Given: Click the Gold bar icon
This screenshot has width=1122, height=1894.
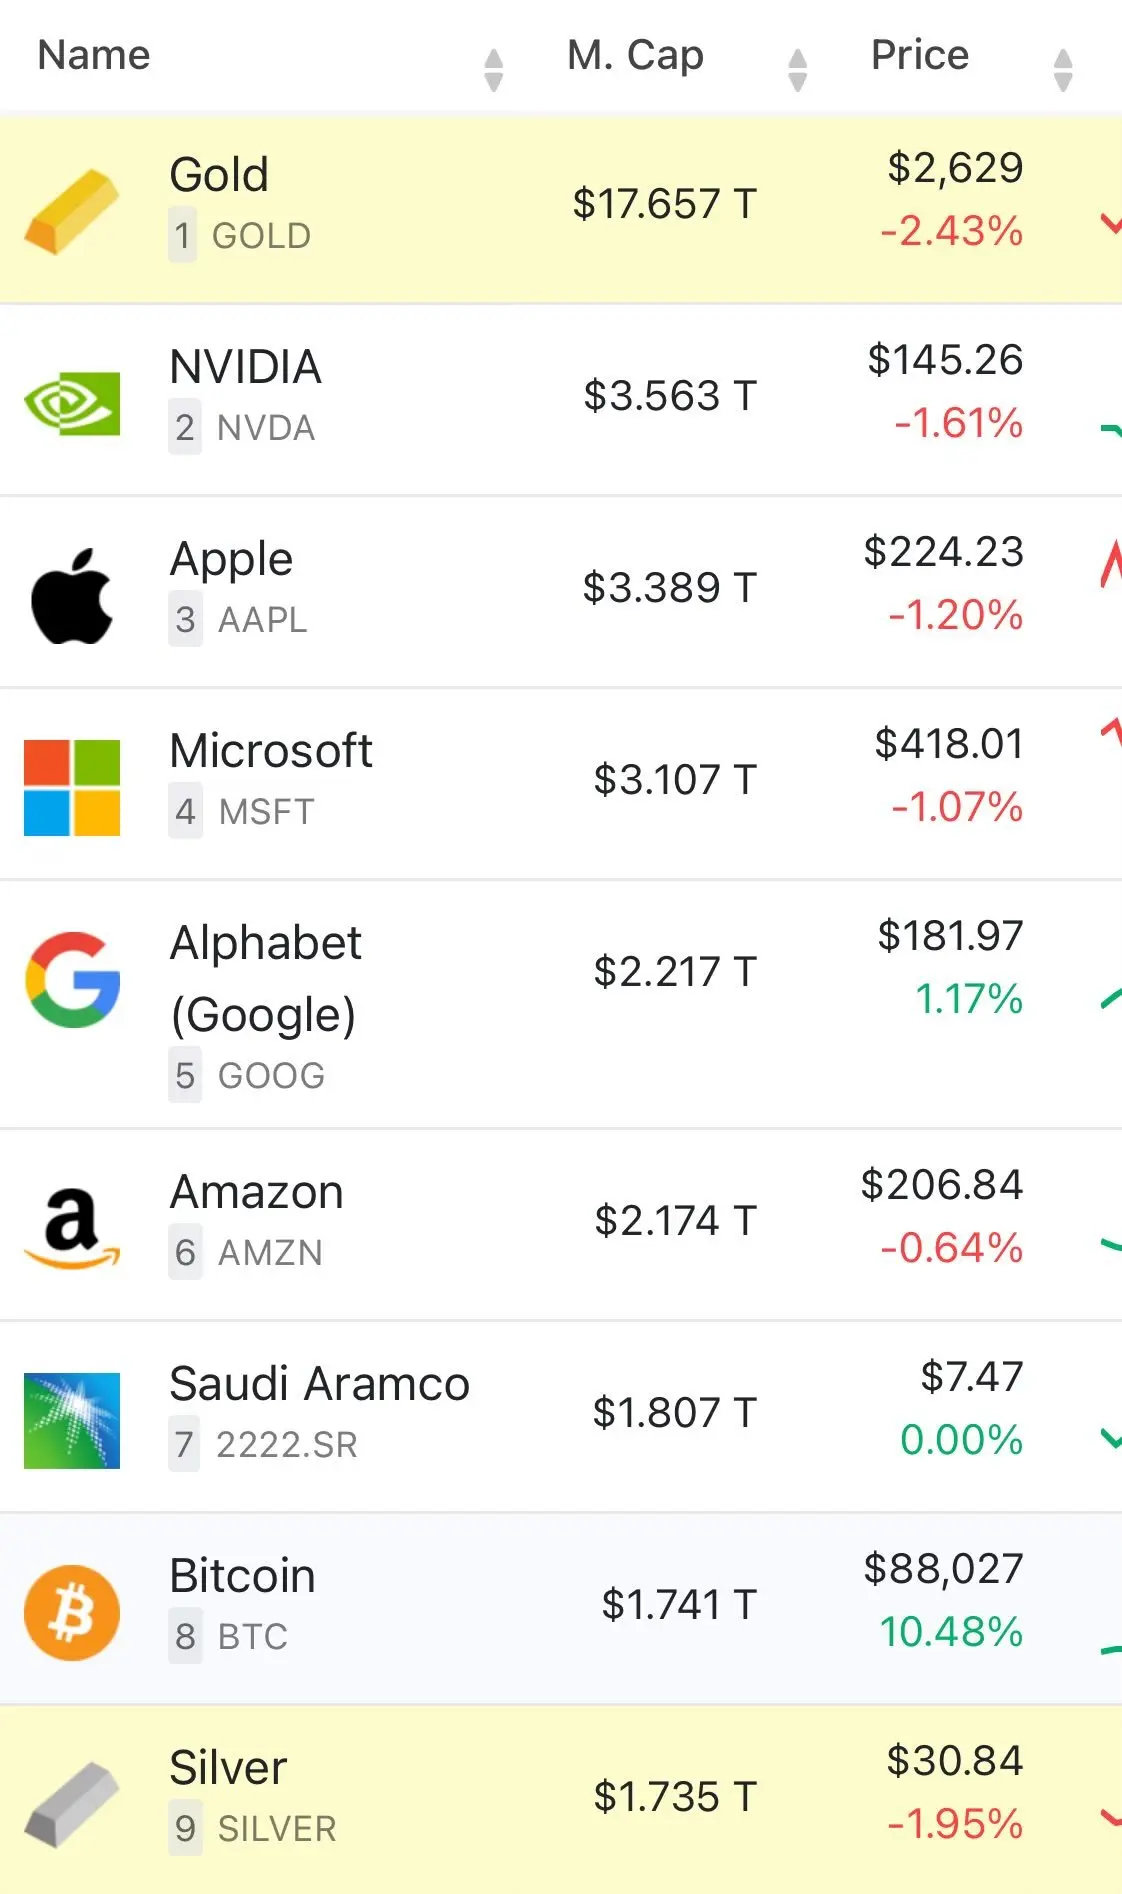Looking at the screenshot, I should point(72,212).
